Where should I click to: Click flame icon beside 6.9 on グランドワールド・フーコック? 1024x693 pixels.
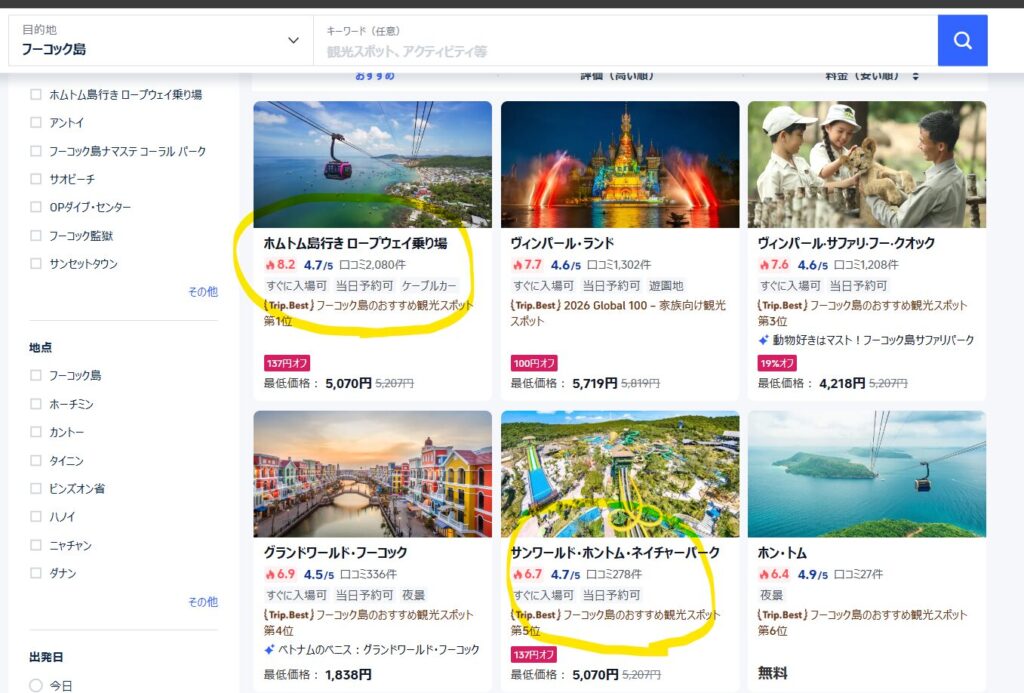pyautogui.click(x=270, y=574)
